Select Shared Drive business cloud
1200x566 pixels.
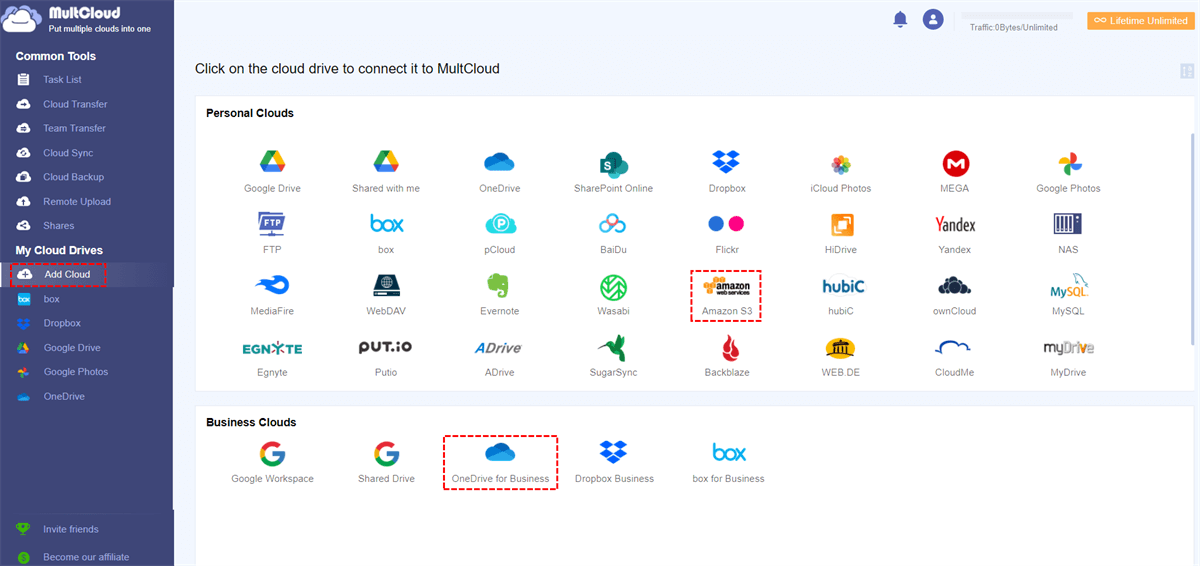386,462
